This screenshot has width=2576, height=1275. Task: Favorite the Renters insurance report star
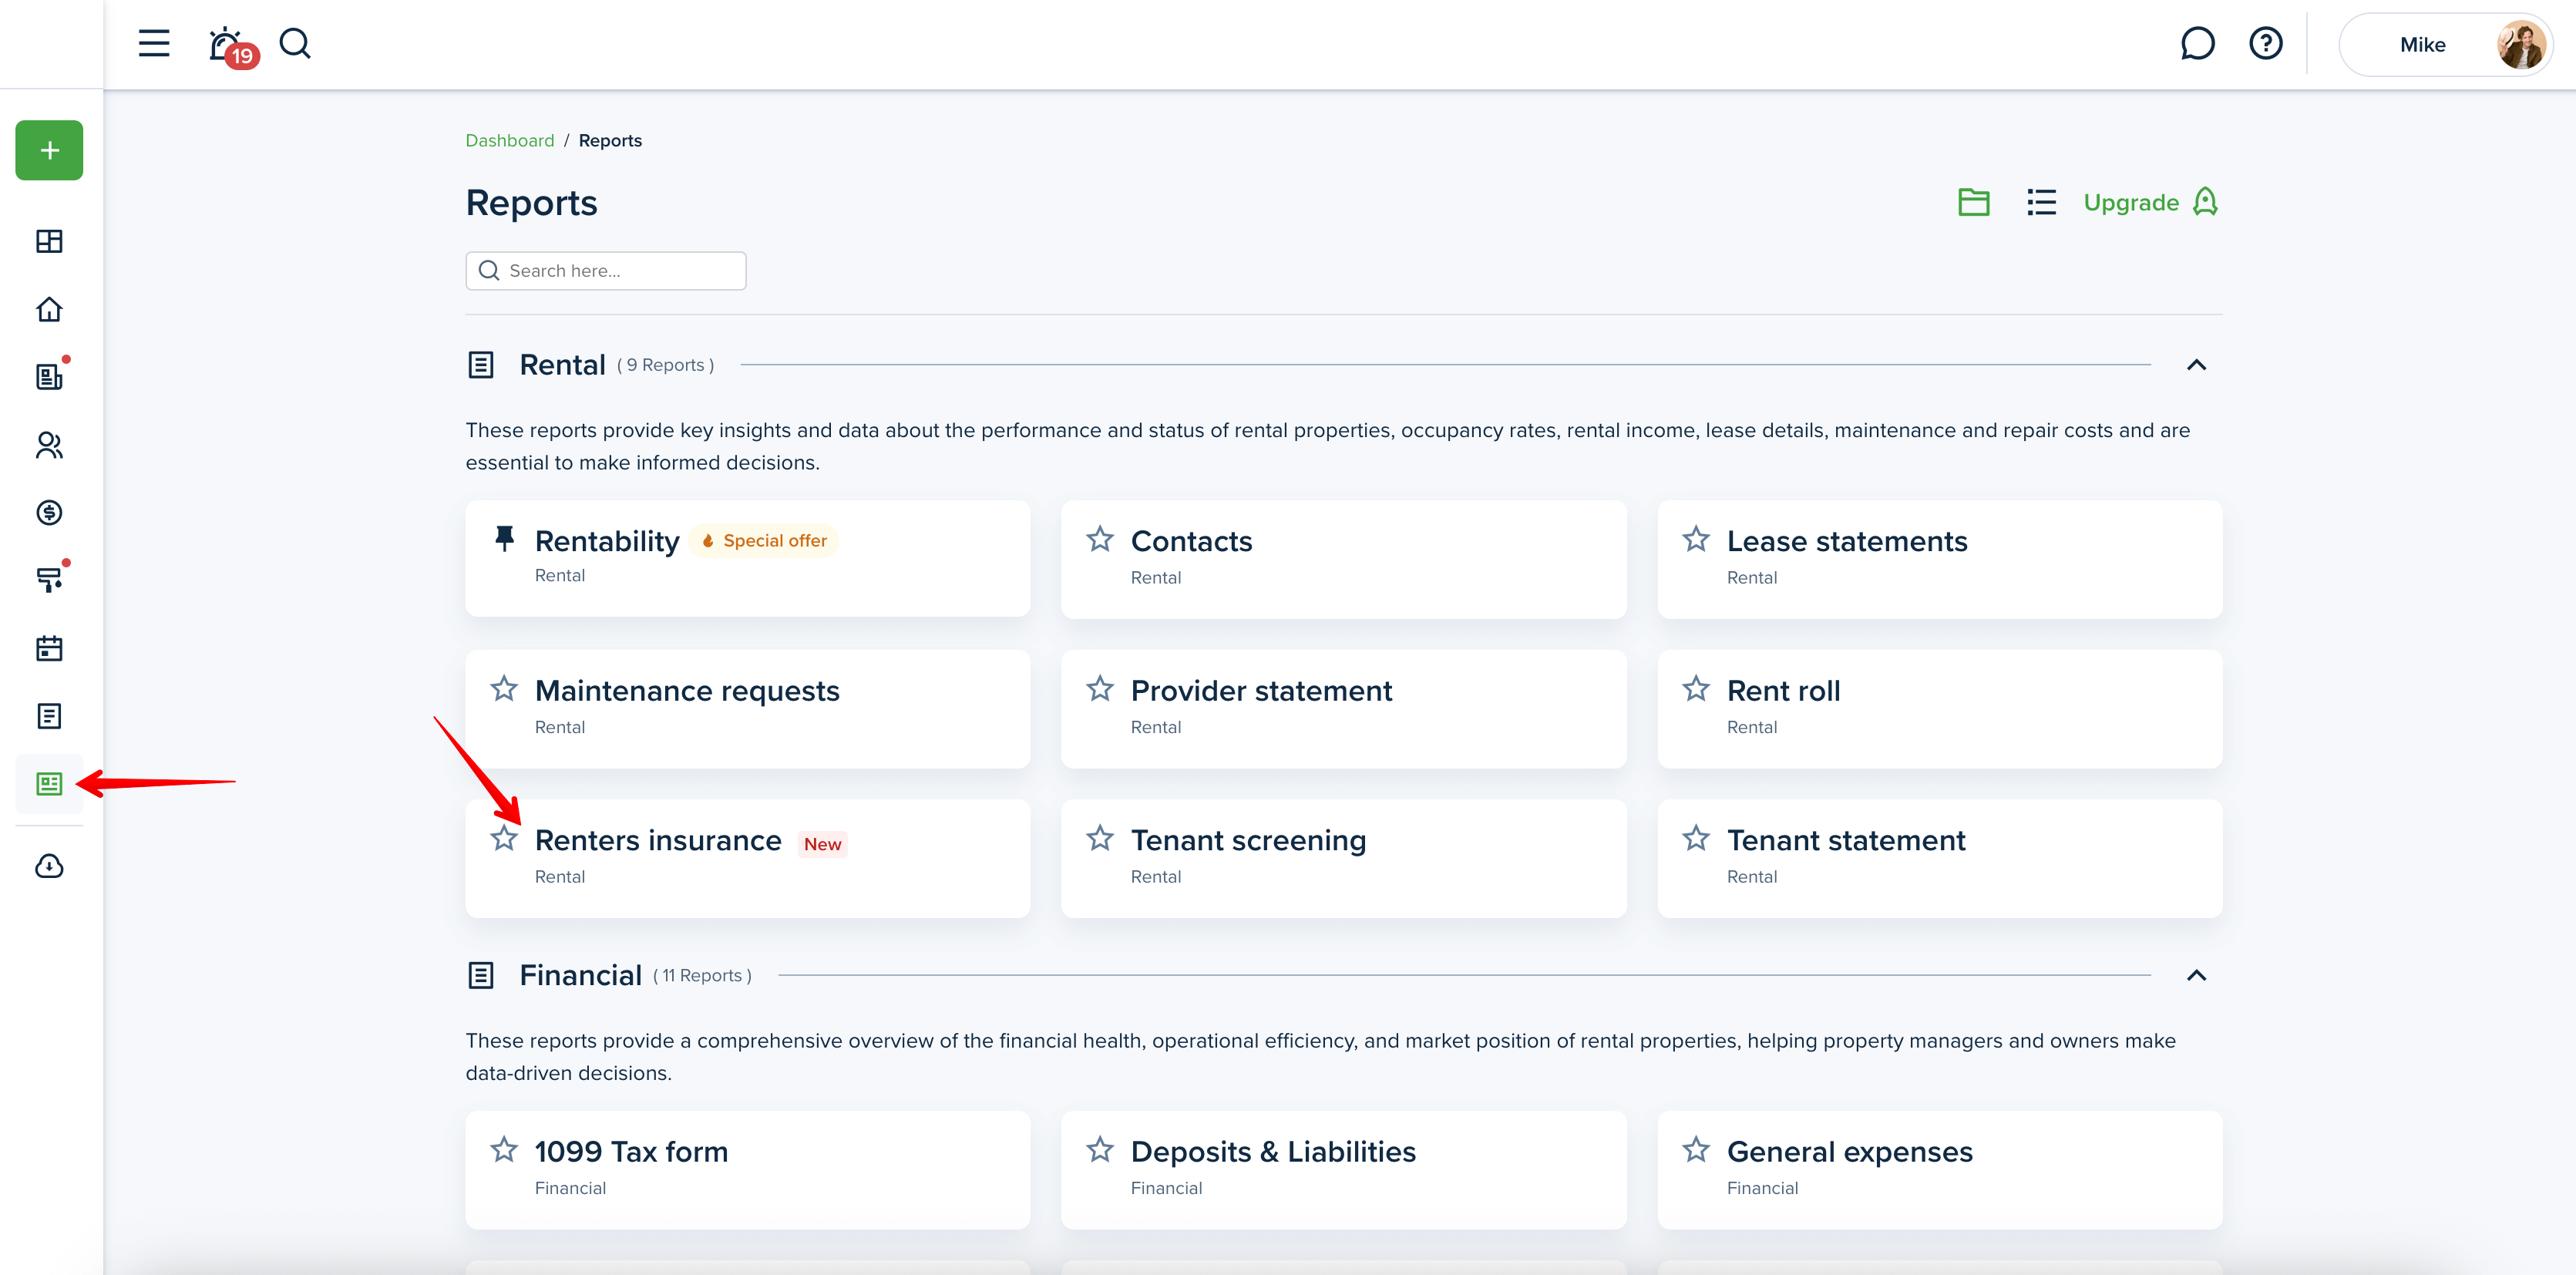click(504, 838)
